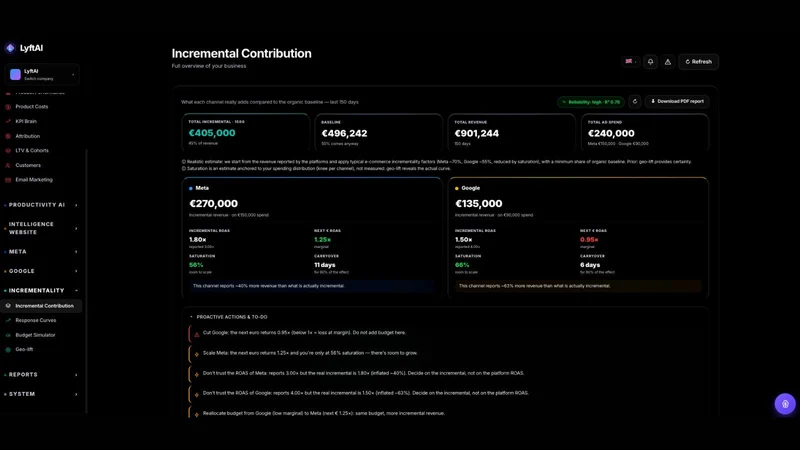Expand the Intelligence Website section
This screenshot has width=800, height=450.
pyautogui.click(x=41, y=228)
